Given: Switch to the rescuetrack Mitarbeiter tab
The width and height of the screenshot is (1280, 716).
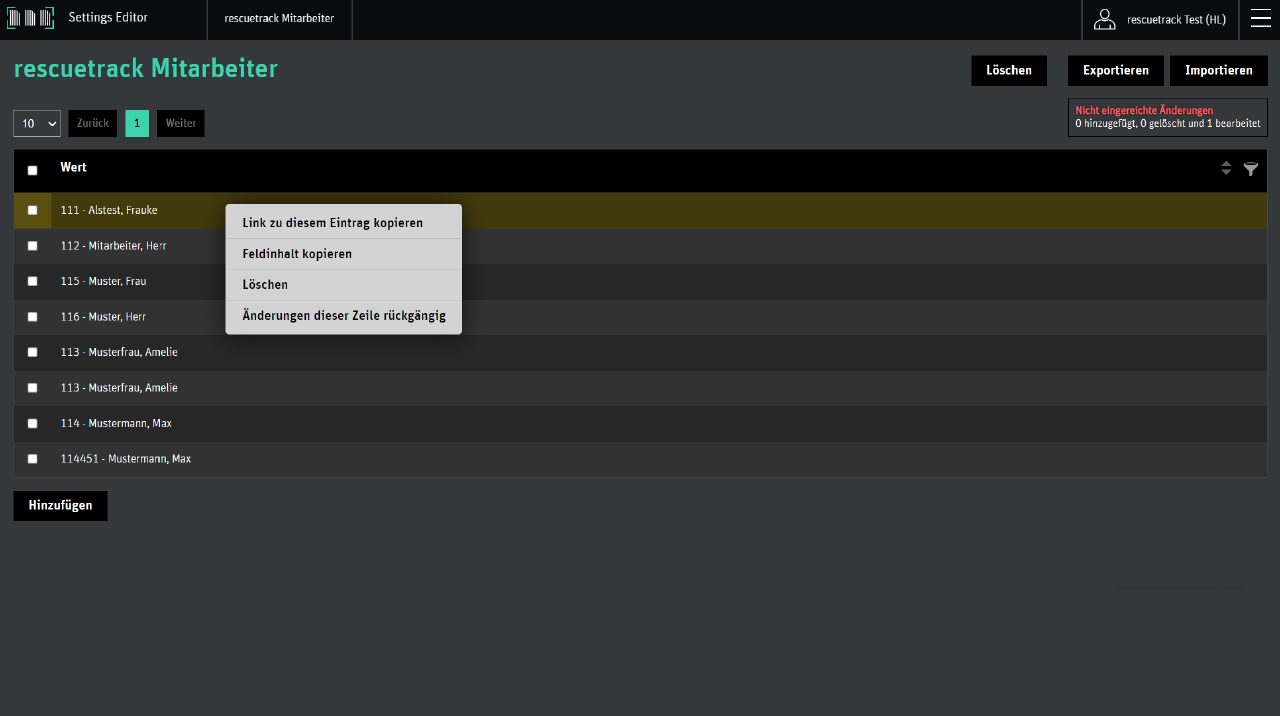Looking at the screenshot, I should pos(279,18).
